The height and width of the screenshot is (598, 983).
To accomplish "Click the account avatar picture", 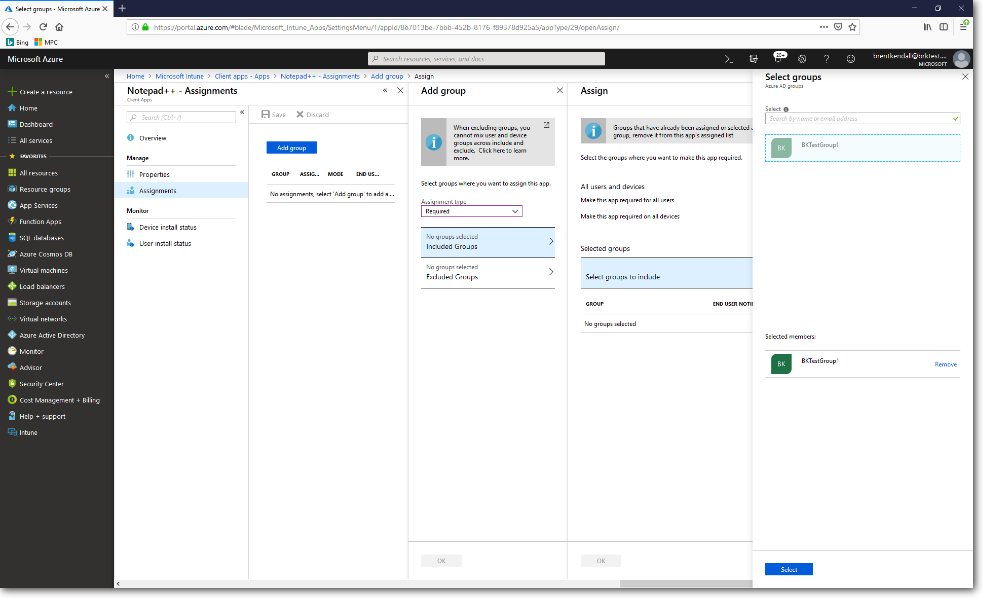I will [961, 59].
